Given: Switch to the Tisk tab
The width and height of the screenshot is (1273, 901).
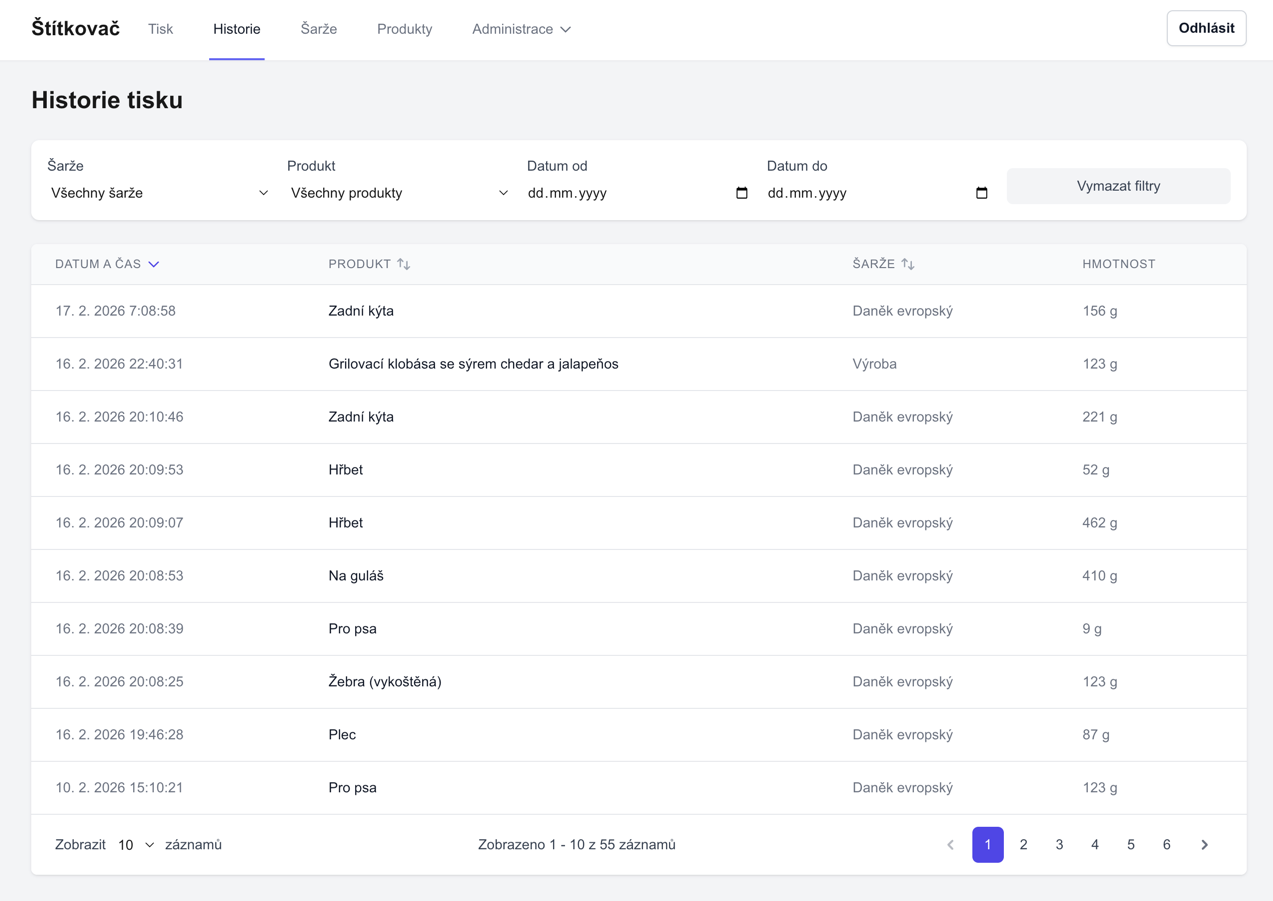Looking at the screenshot, I should coord(160,29).
